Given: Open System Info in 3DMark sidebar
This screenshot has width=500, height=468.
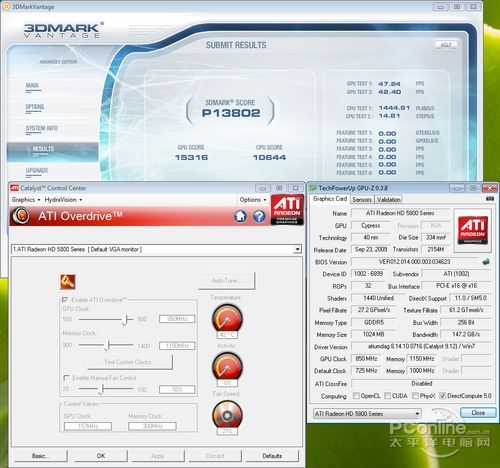Looking at the screenshot, I should pos(42,128).
